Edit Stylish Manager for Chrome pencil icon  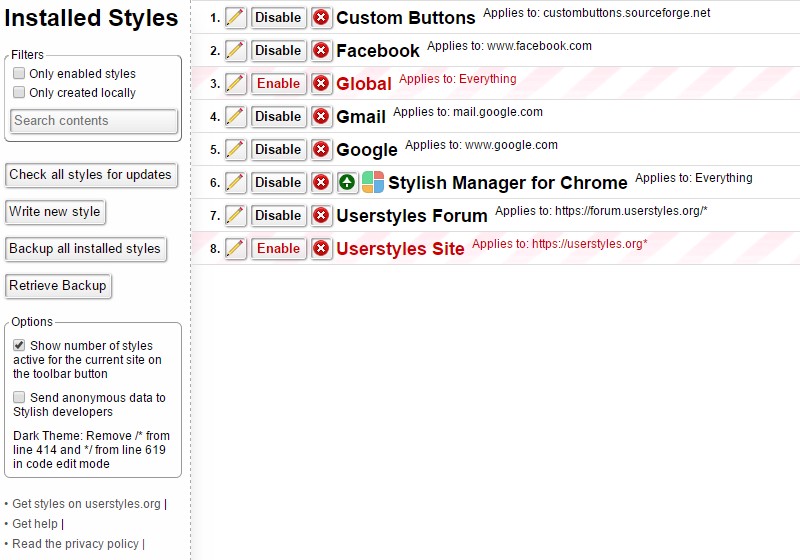(235, 183)
